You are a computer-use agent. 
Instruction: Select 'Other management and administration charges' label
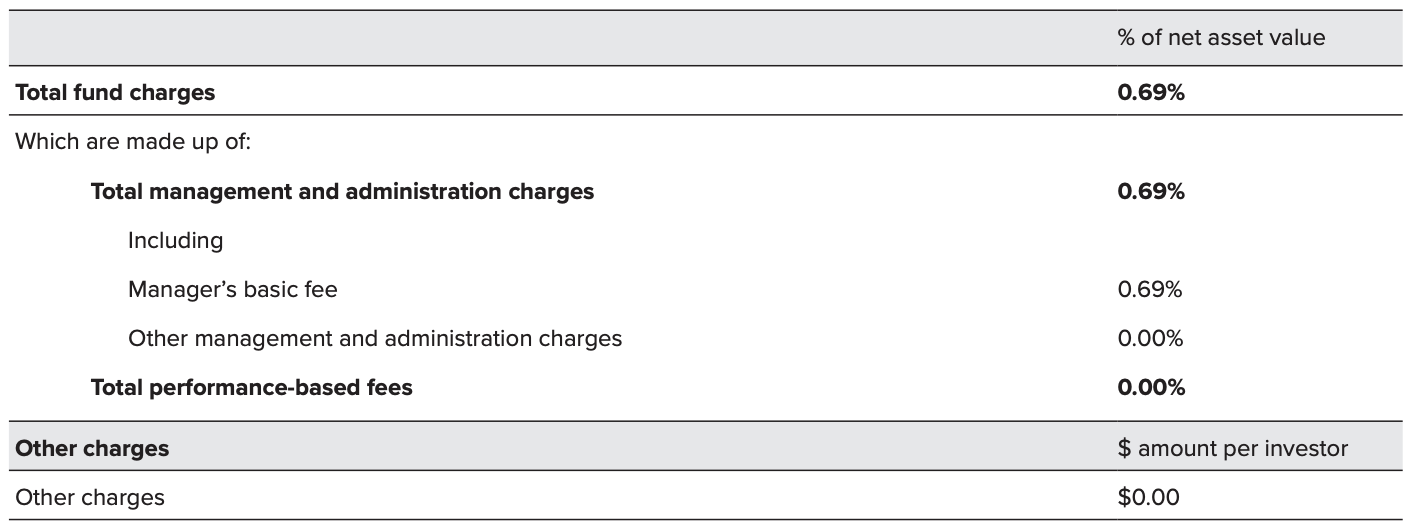click(x=375, y=339)
